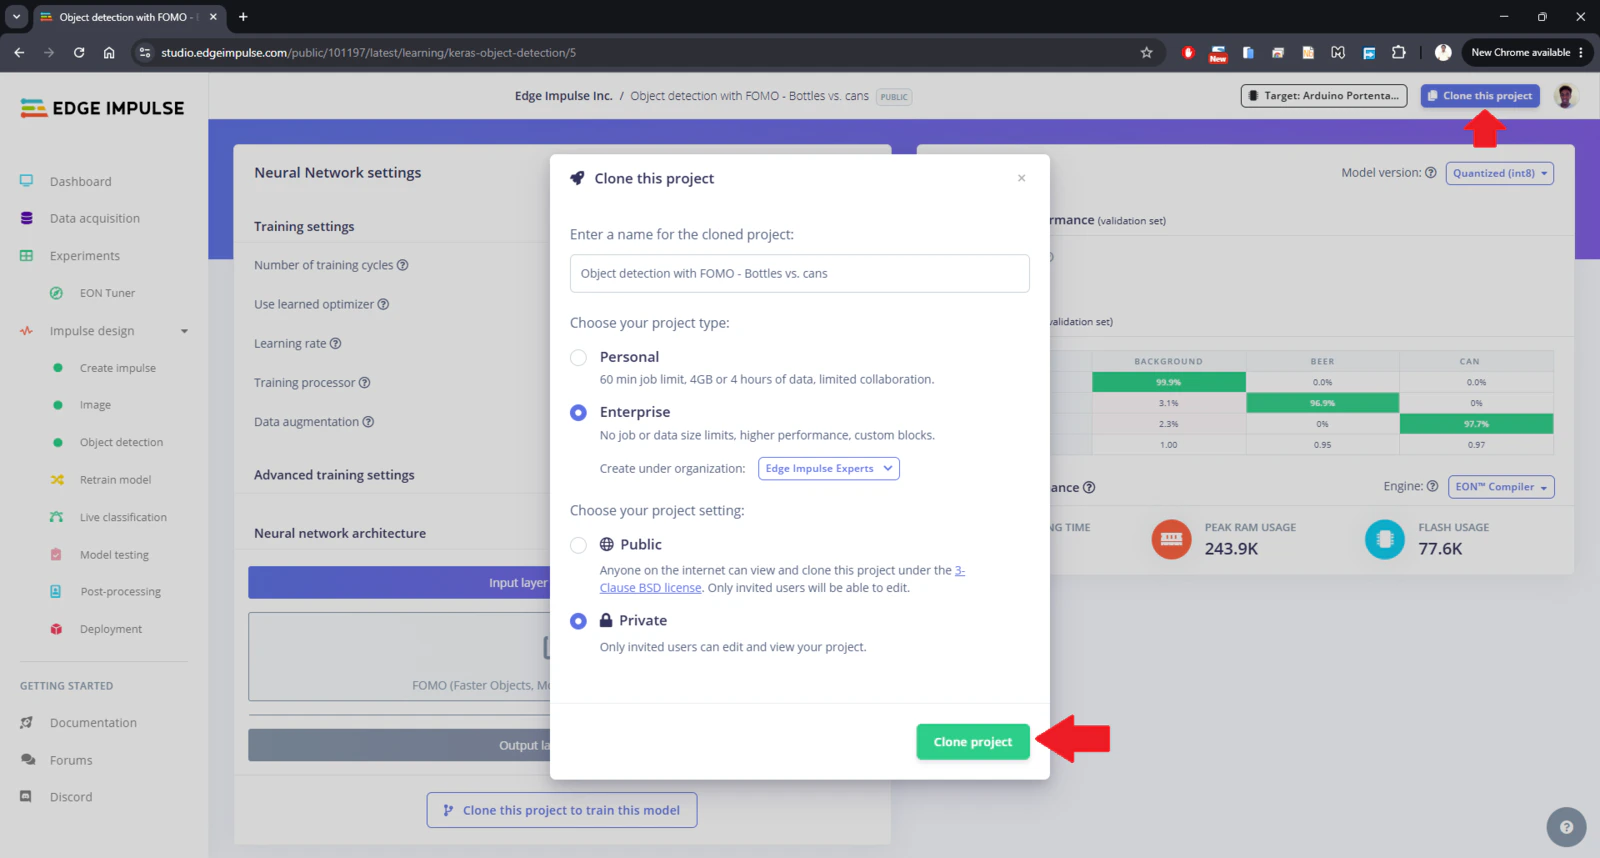Viewport: 1600px width, 858px height.
Task: Open EON Tuner
Action: click(x=107, y=293)
